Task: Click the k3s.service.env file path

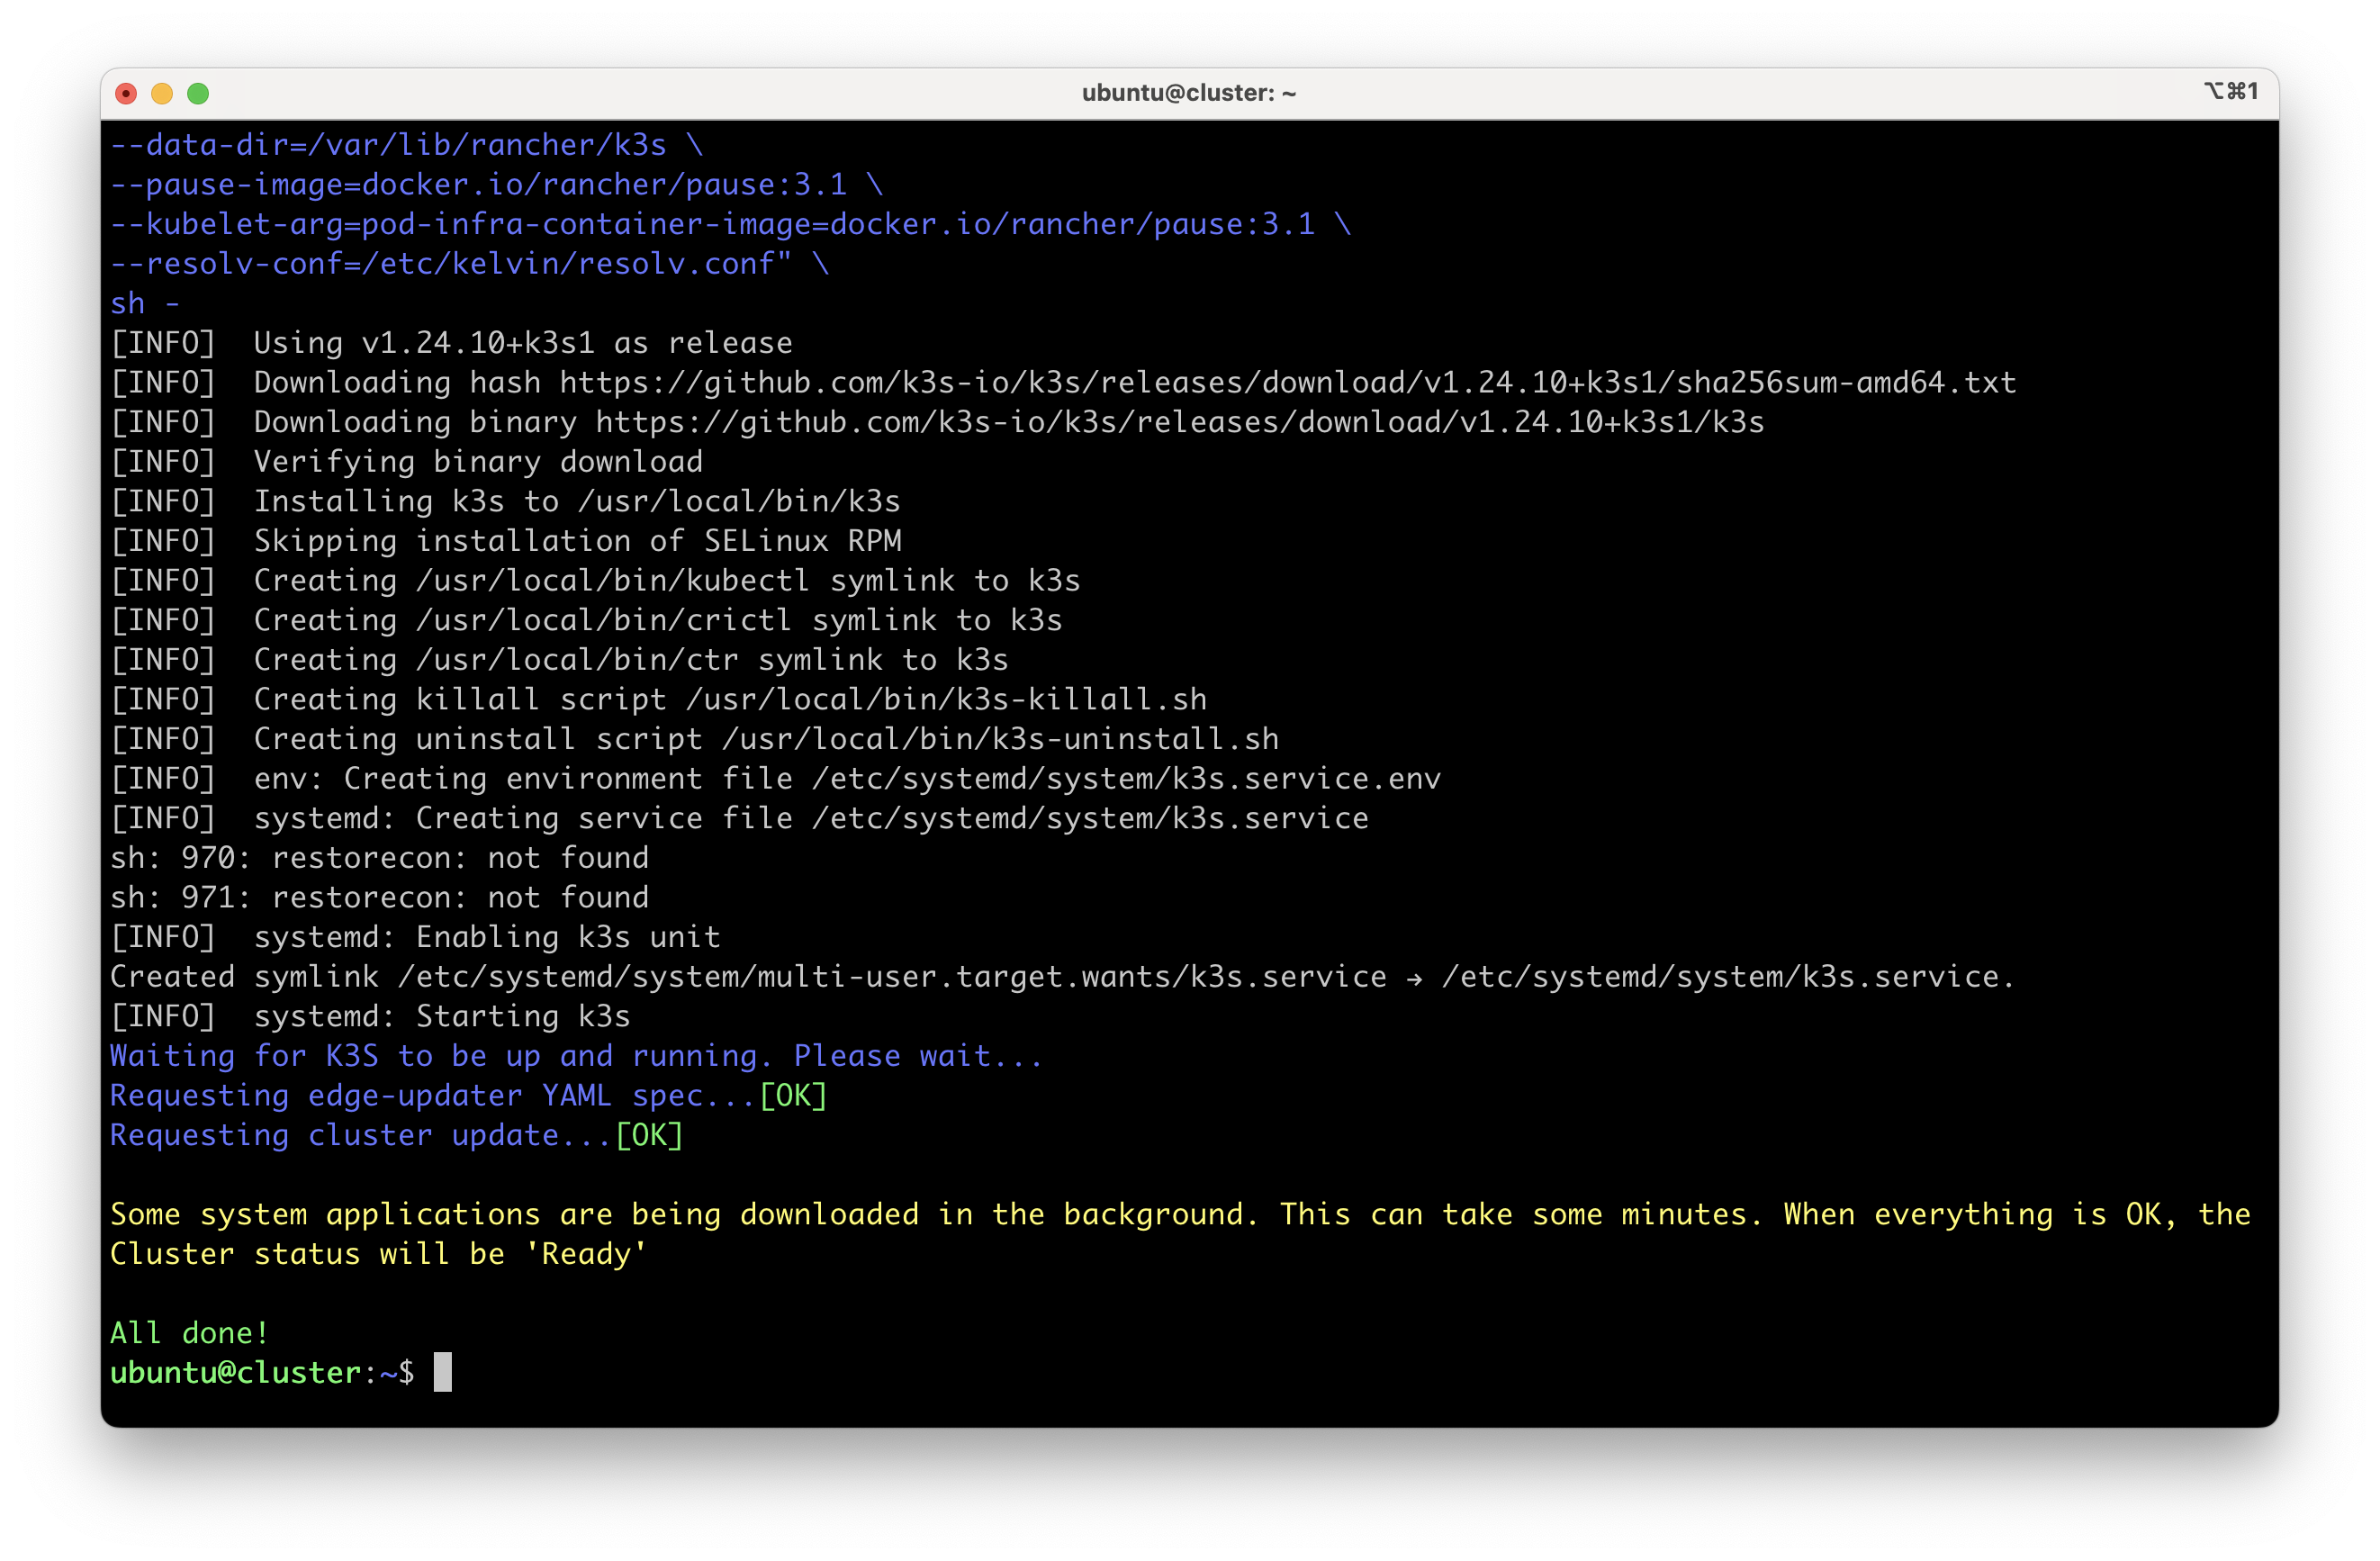Action: (x=1126, y=779)
